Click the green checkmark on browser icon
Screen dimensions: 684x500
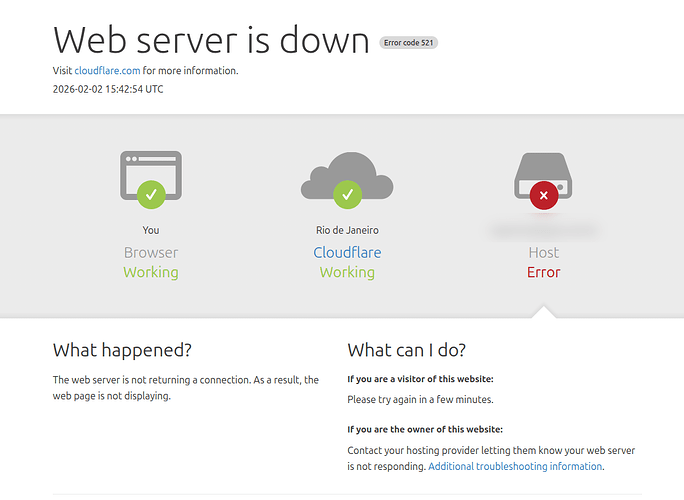coord(151,195)
